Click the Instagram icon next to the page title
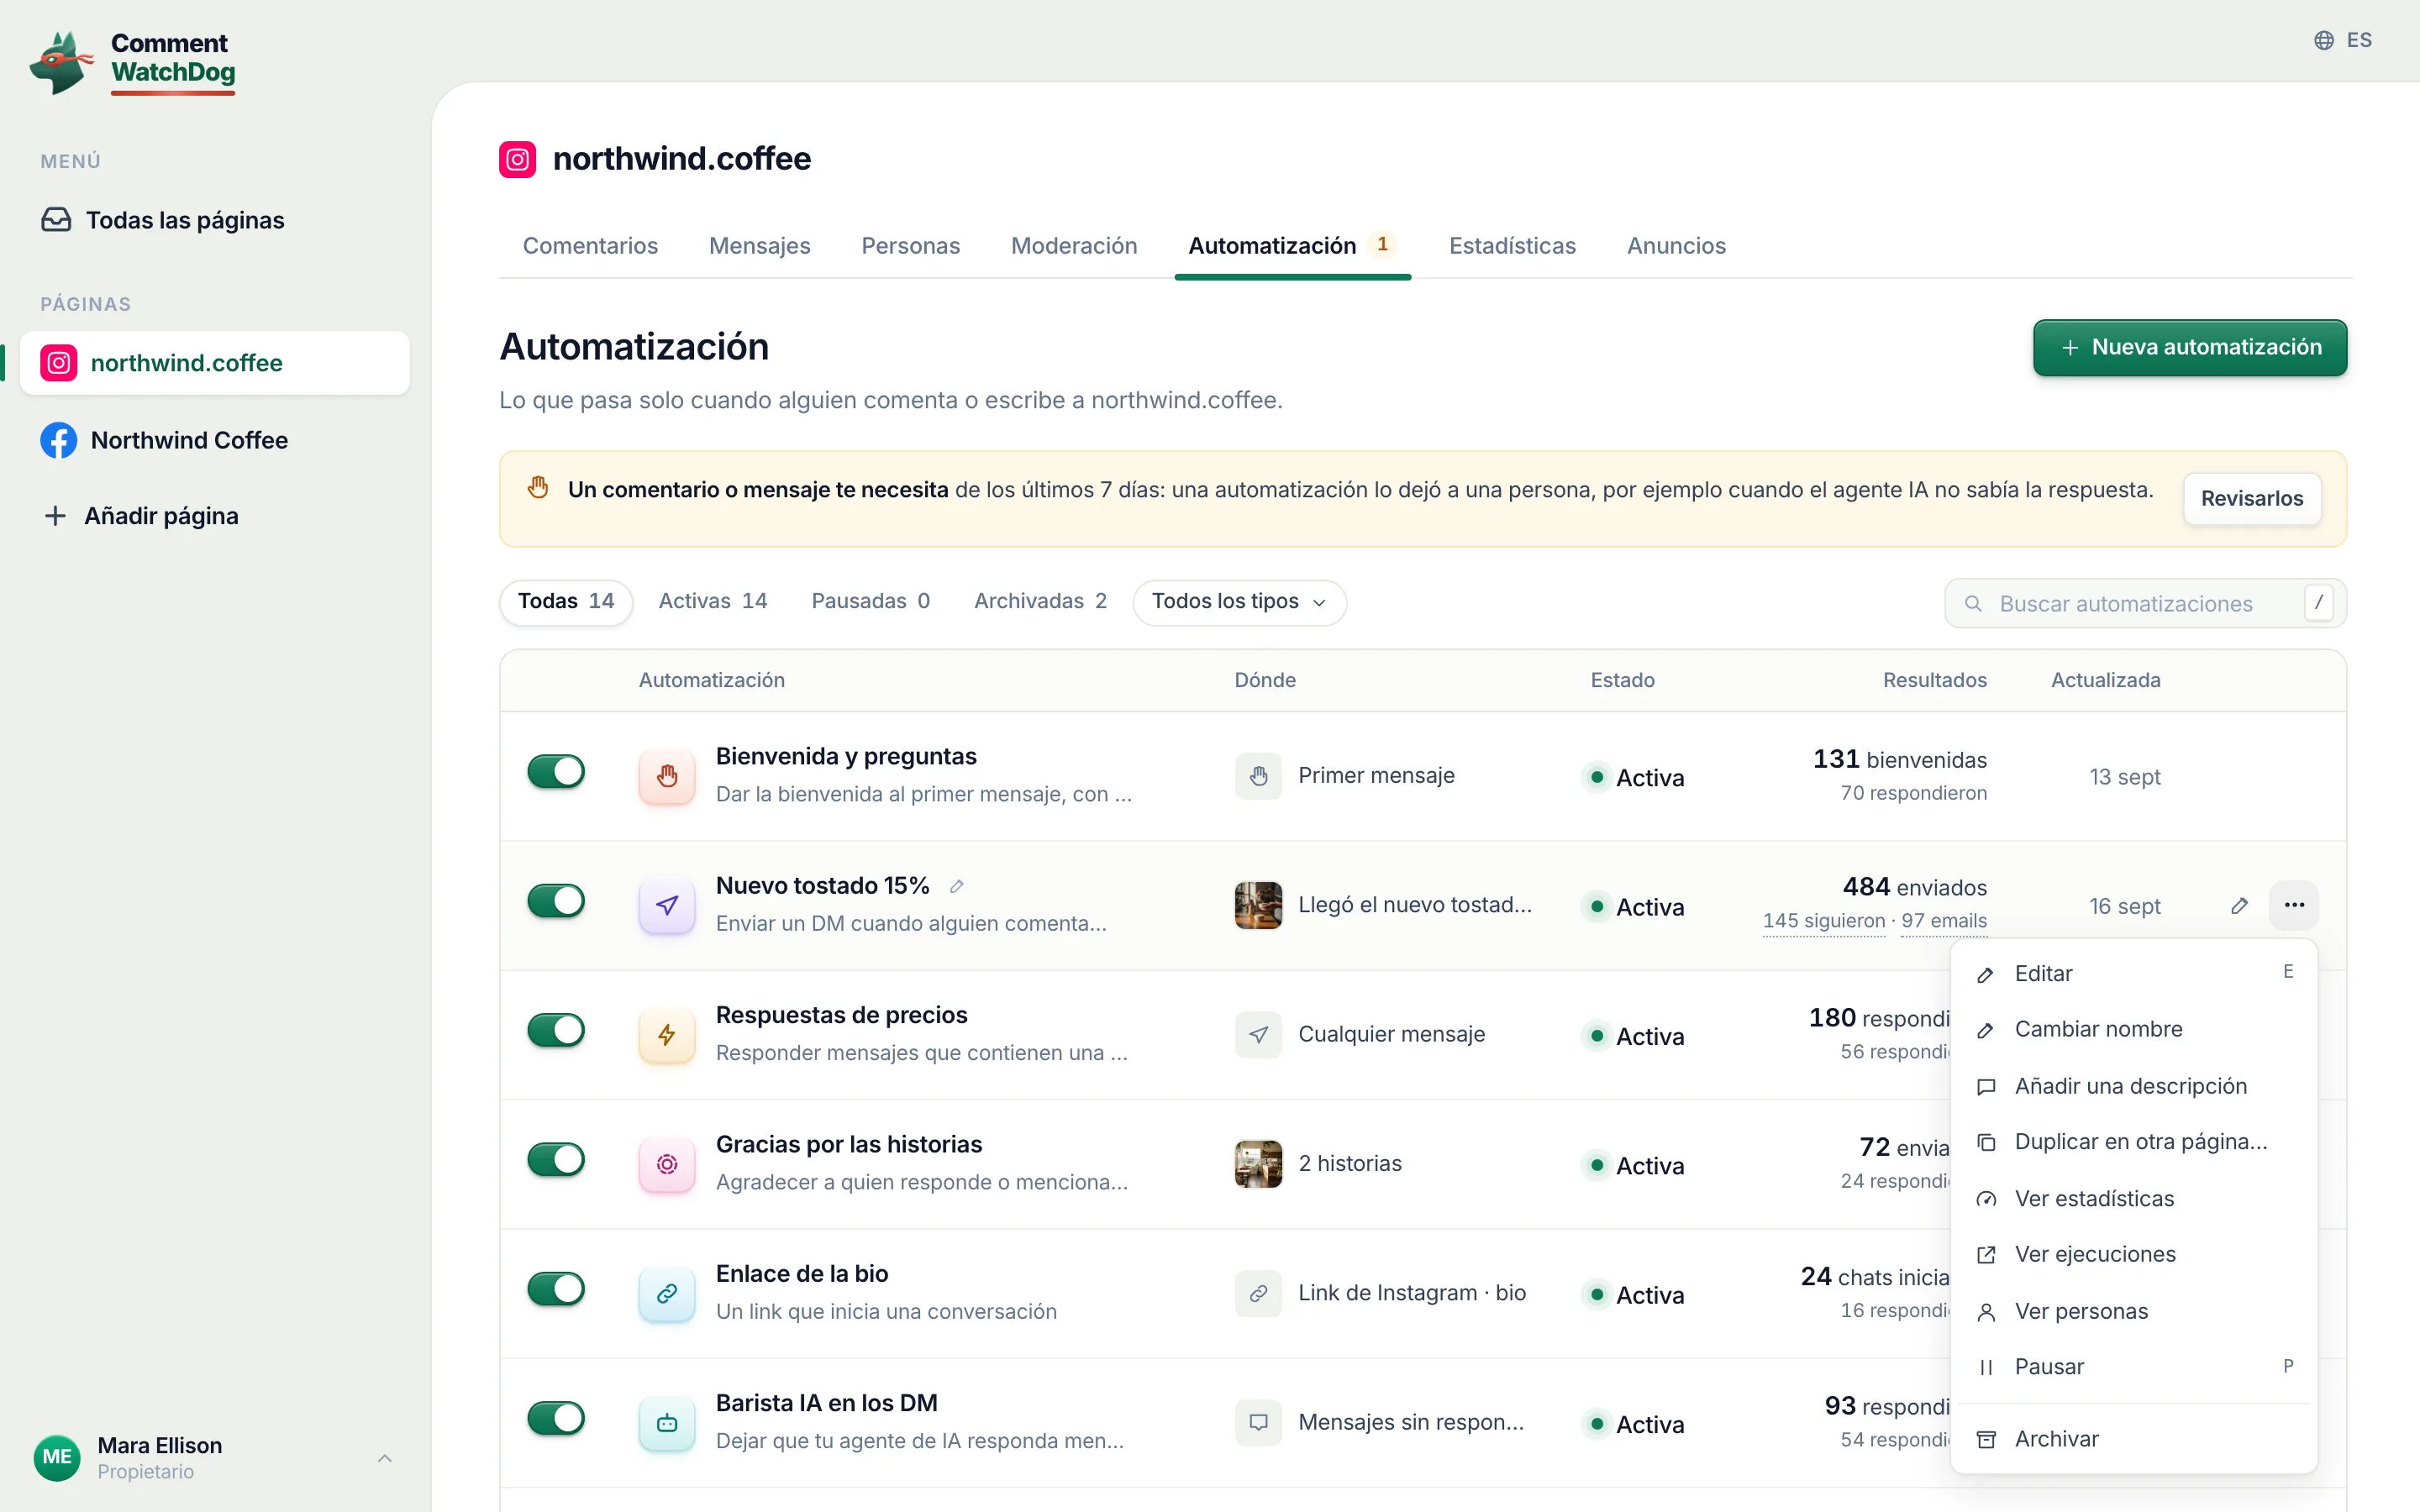Image resolution: width=2420 pixels, height=1512 pixels. pos(517,159)
